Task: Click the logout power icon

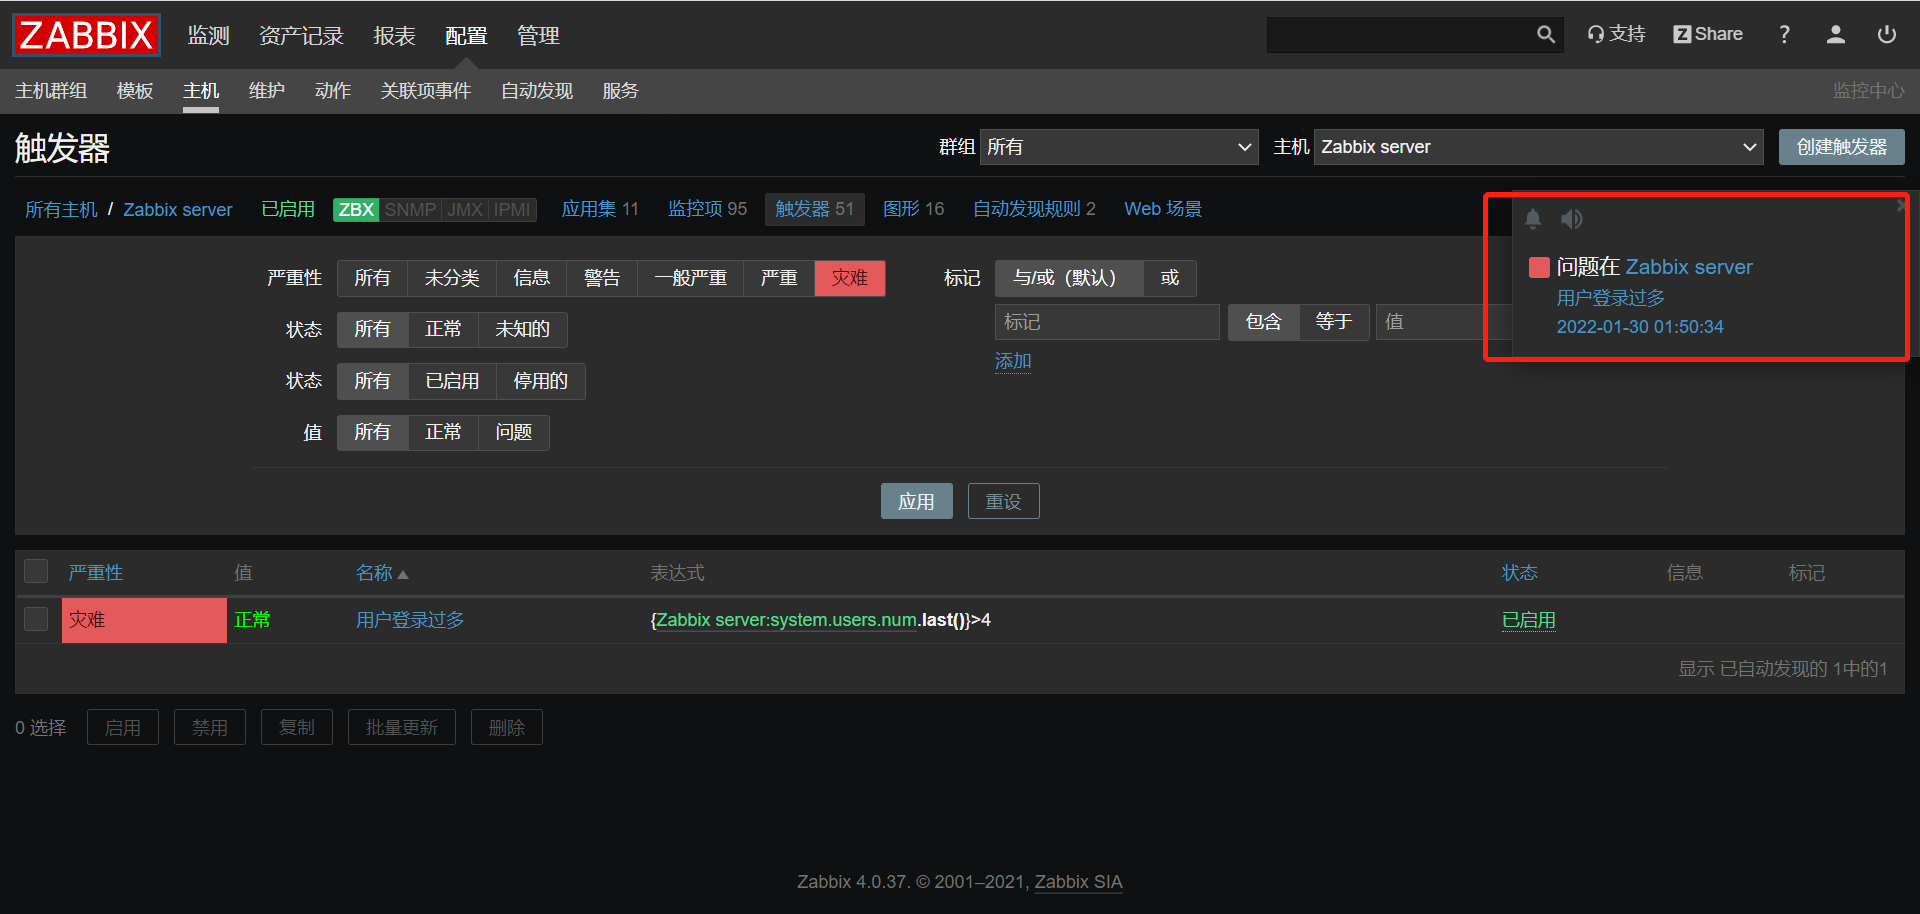Action: click(1887, 34)
